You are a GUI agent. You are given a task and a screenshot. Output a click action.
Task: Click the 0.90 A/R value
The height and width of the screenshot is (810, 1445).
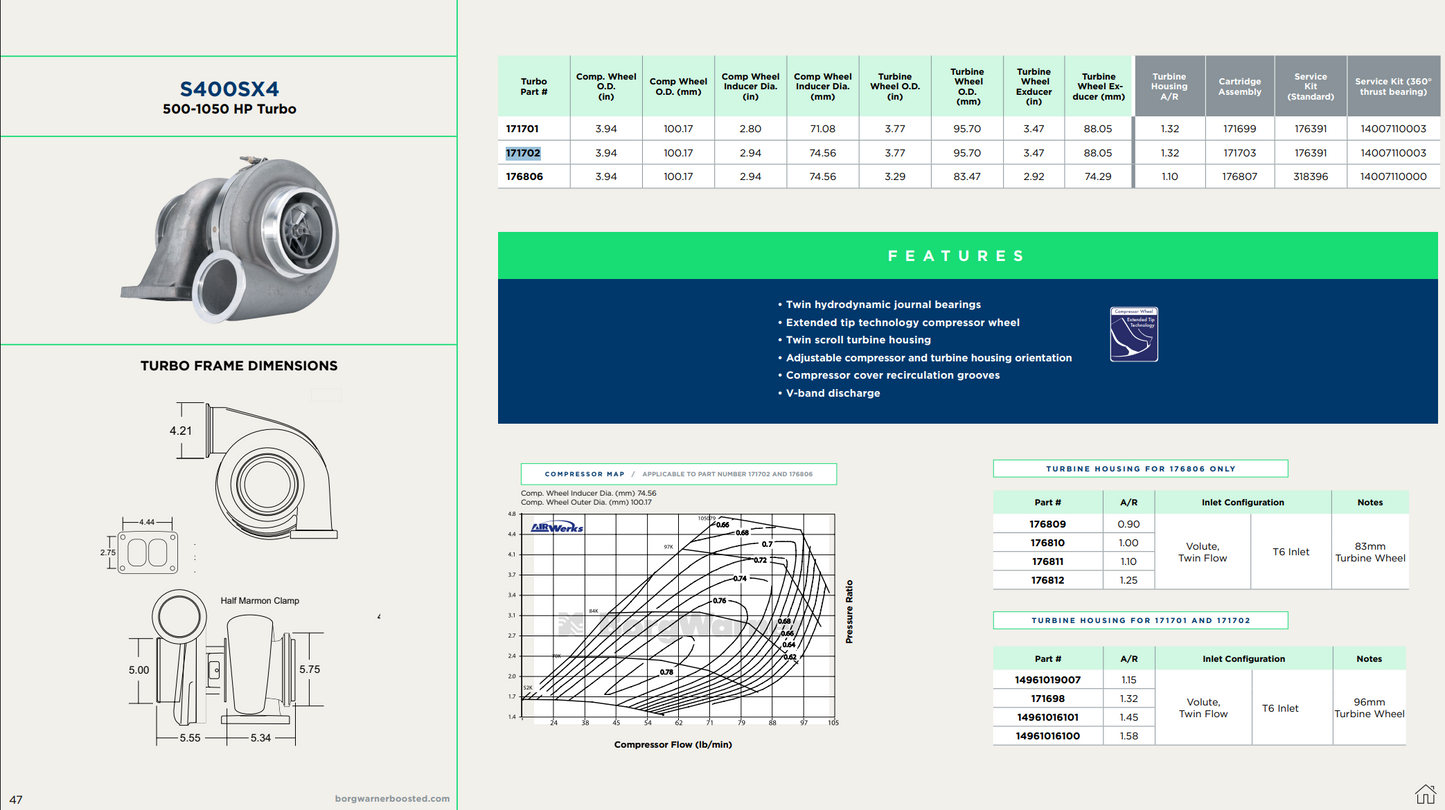(x=1129, y=525)
